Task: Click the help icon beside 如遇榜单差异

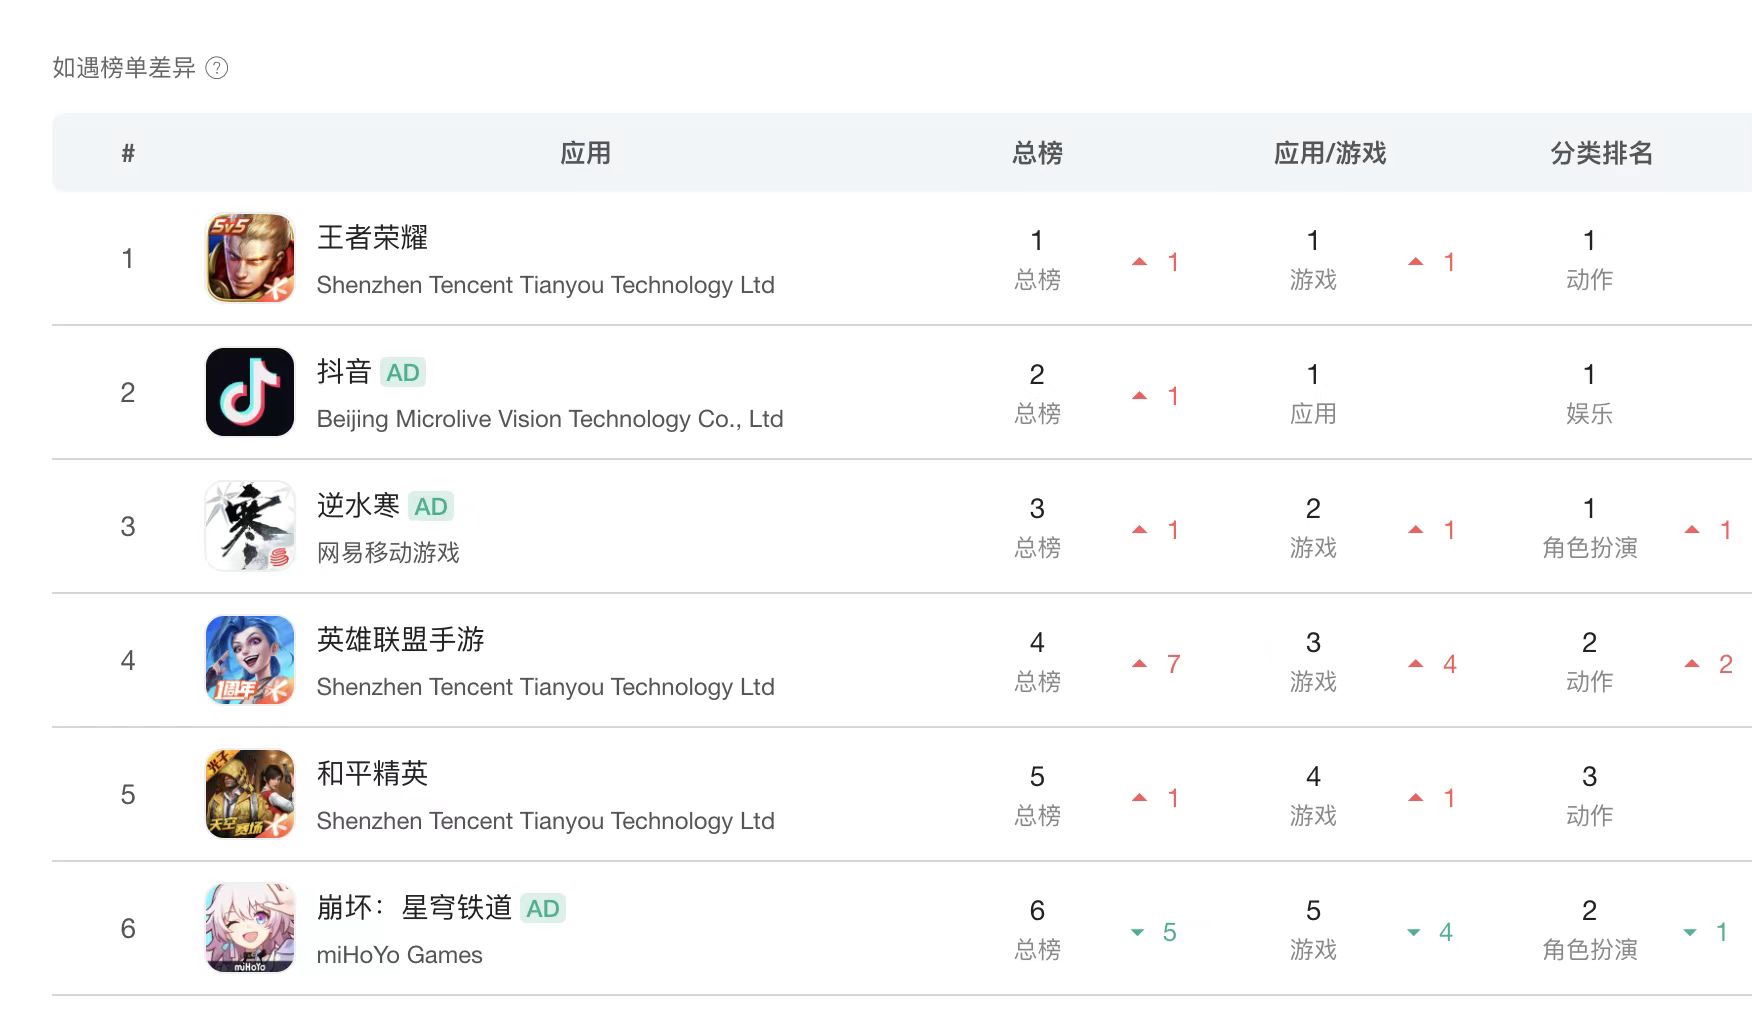Action: 216,68
